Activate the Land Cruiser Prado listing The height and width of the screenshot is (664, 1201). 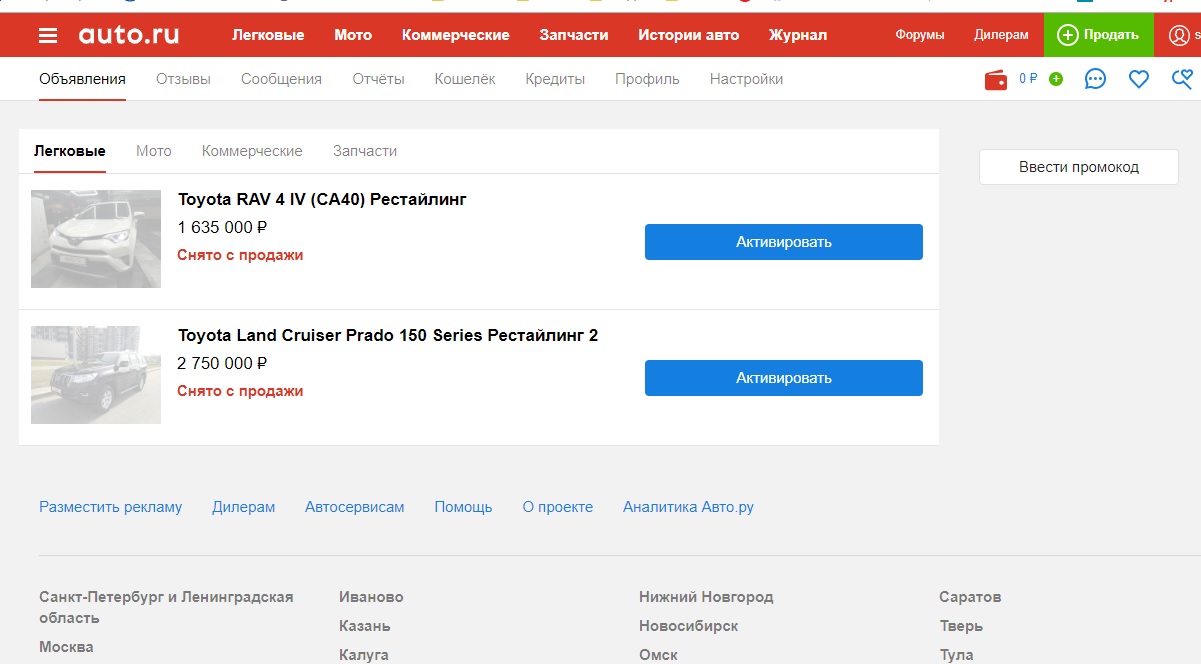[784, 378]
